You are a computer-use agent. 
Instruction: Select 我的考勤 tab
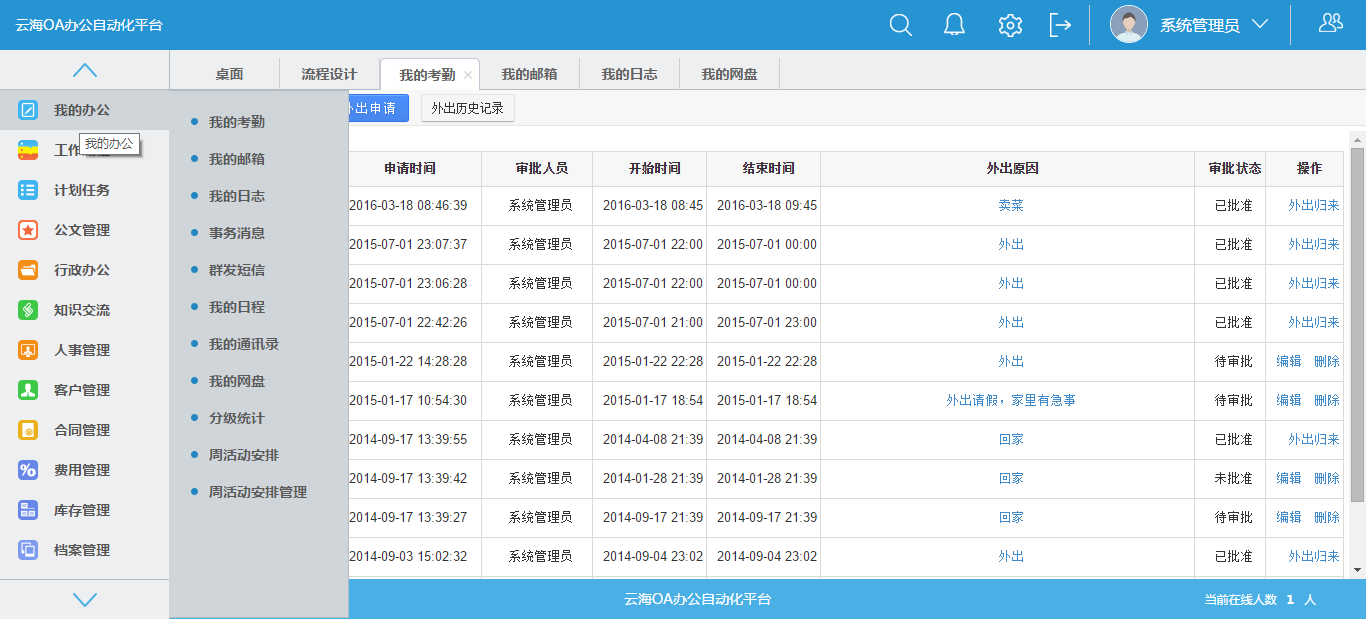[427, 75]
